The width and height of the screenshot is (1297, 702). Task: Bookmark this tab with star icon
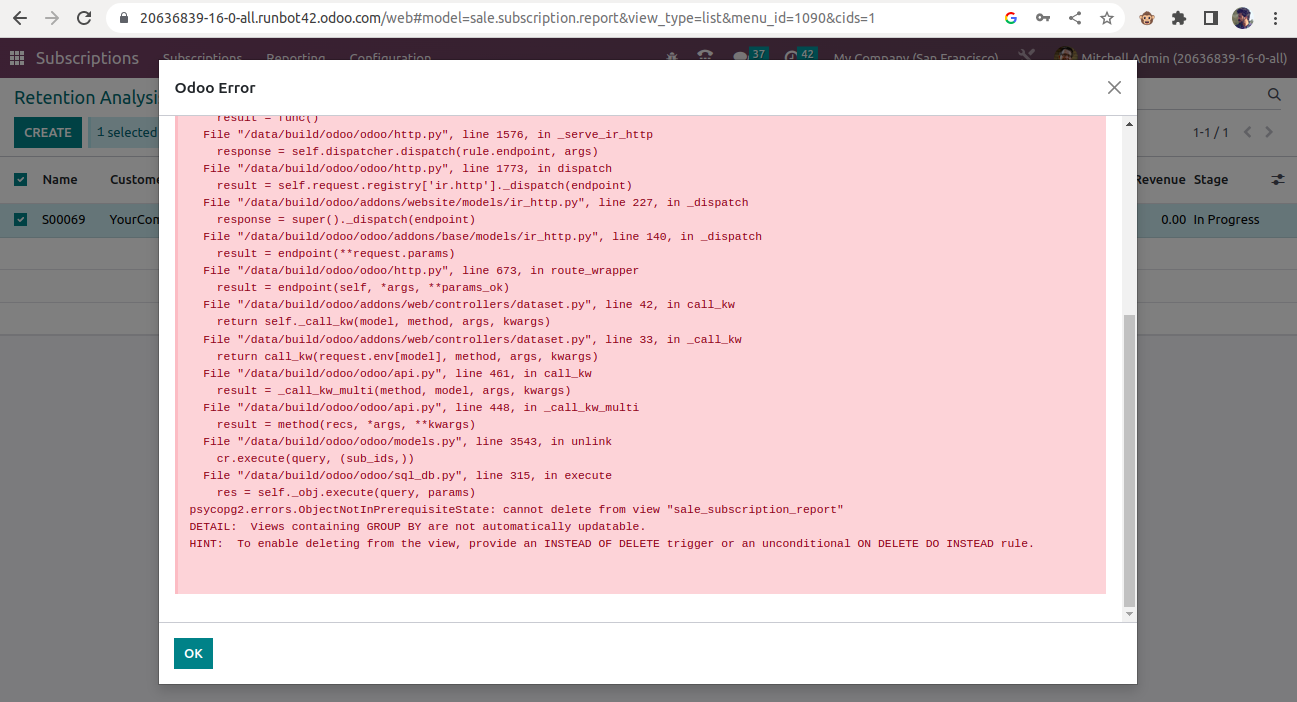(1106, 18)
